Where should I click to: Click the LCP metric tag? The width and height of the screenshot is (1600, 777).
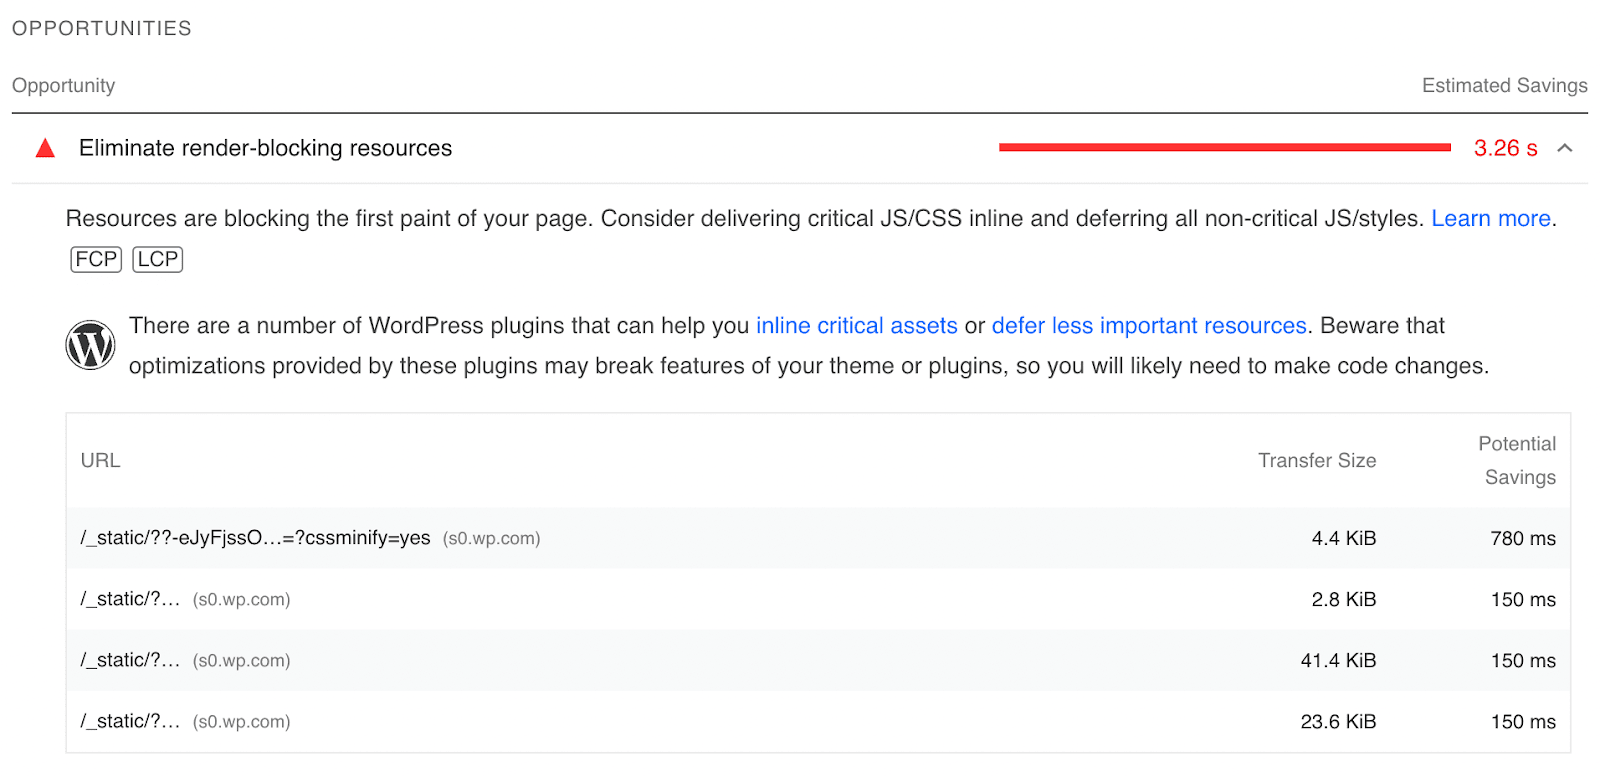(158, 259)
